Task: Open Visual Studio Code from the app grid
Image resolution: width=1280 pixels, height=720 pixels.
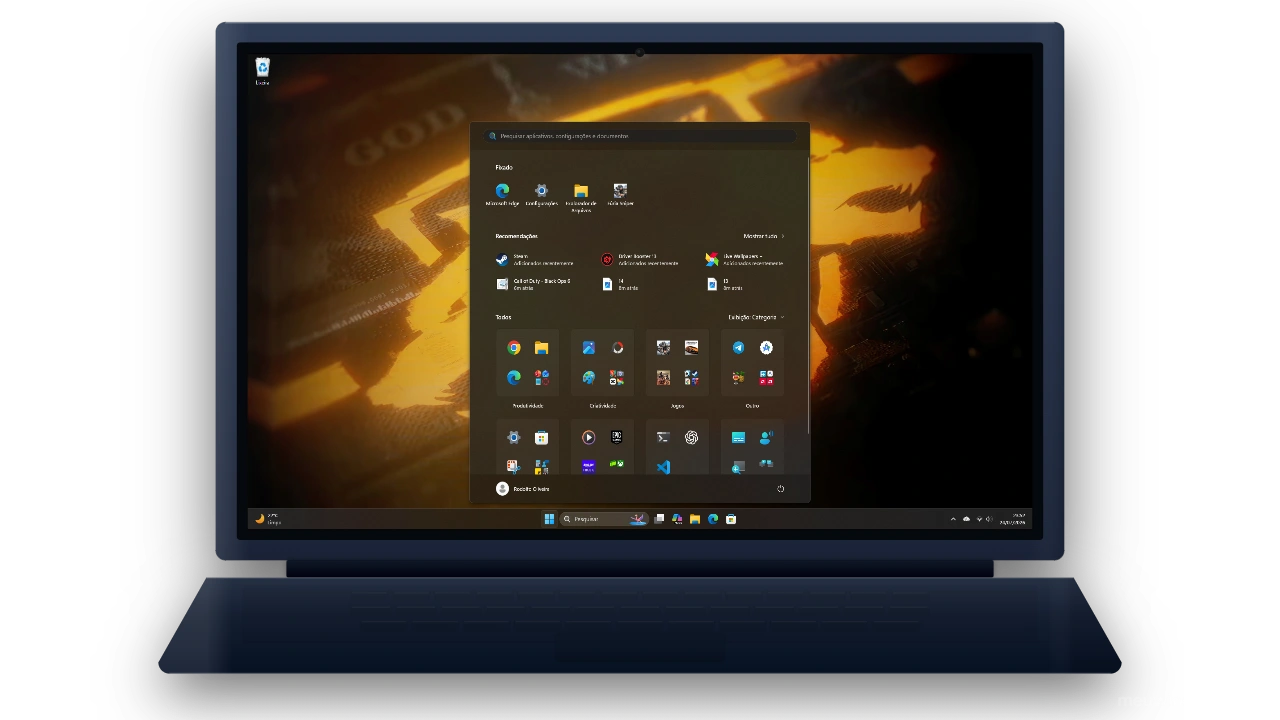Action: point(663,467)
